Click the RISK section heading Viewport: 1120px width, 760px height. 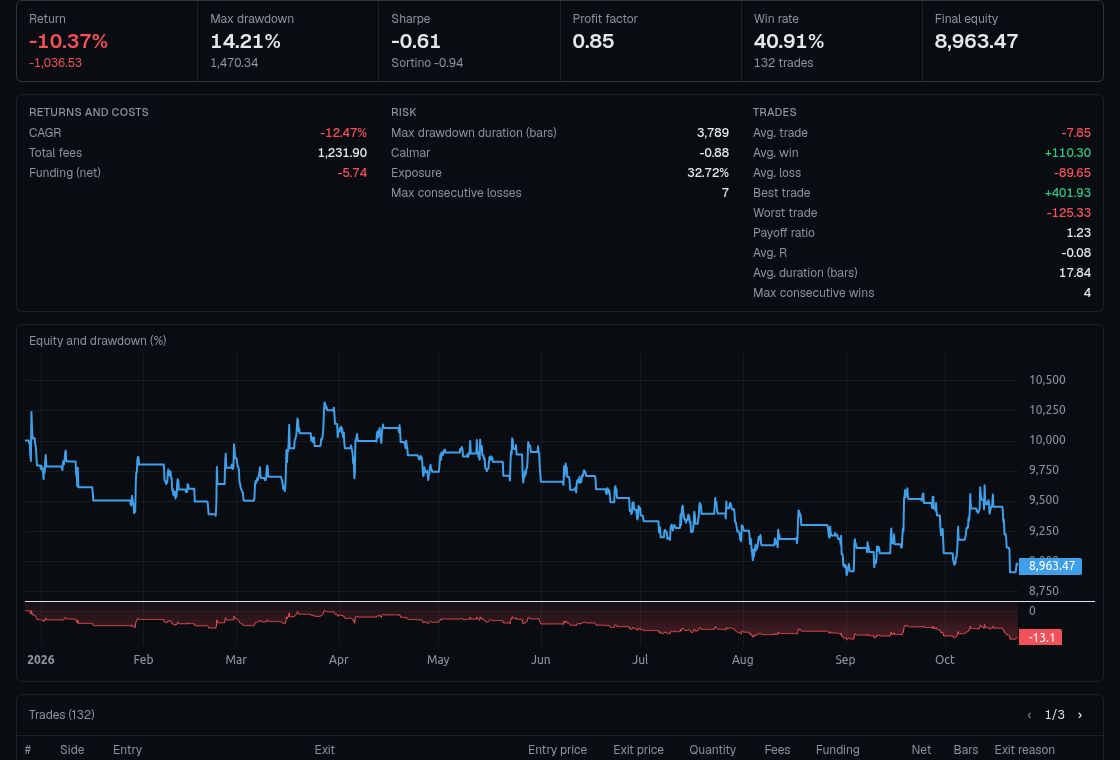404,112
